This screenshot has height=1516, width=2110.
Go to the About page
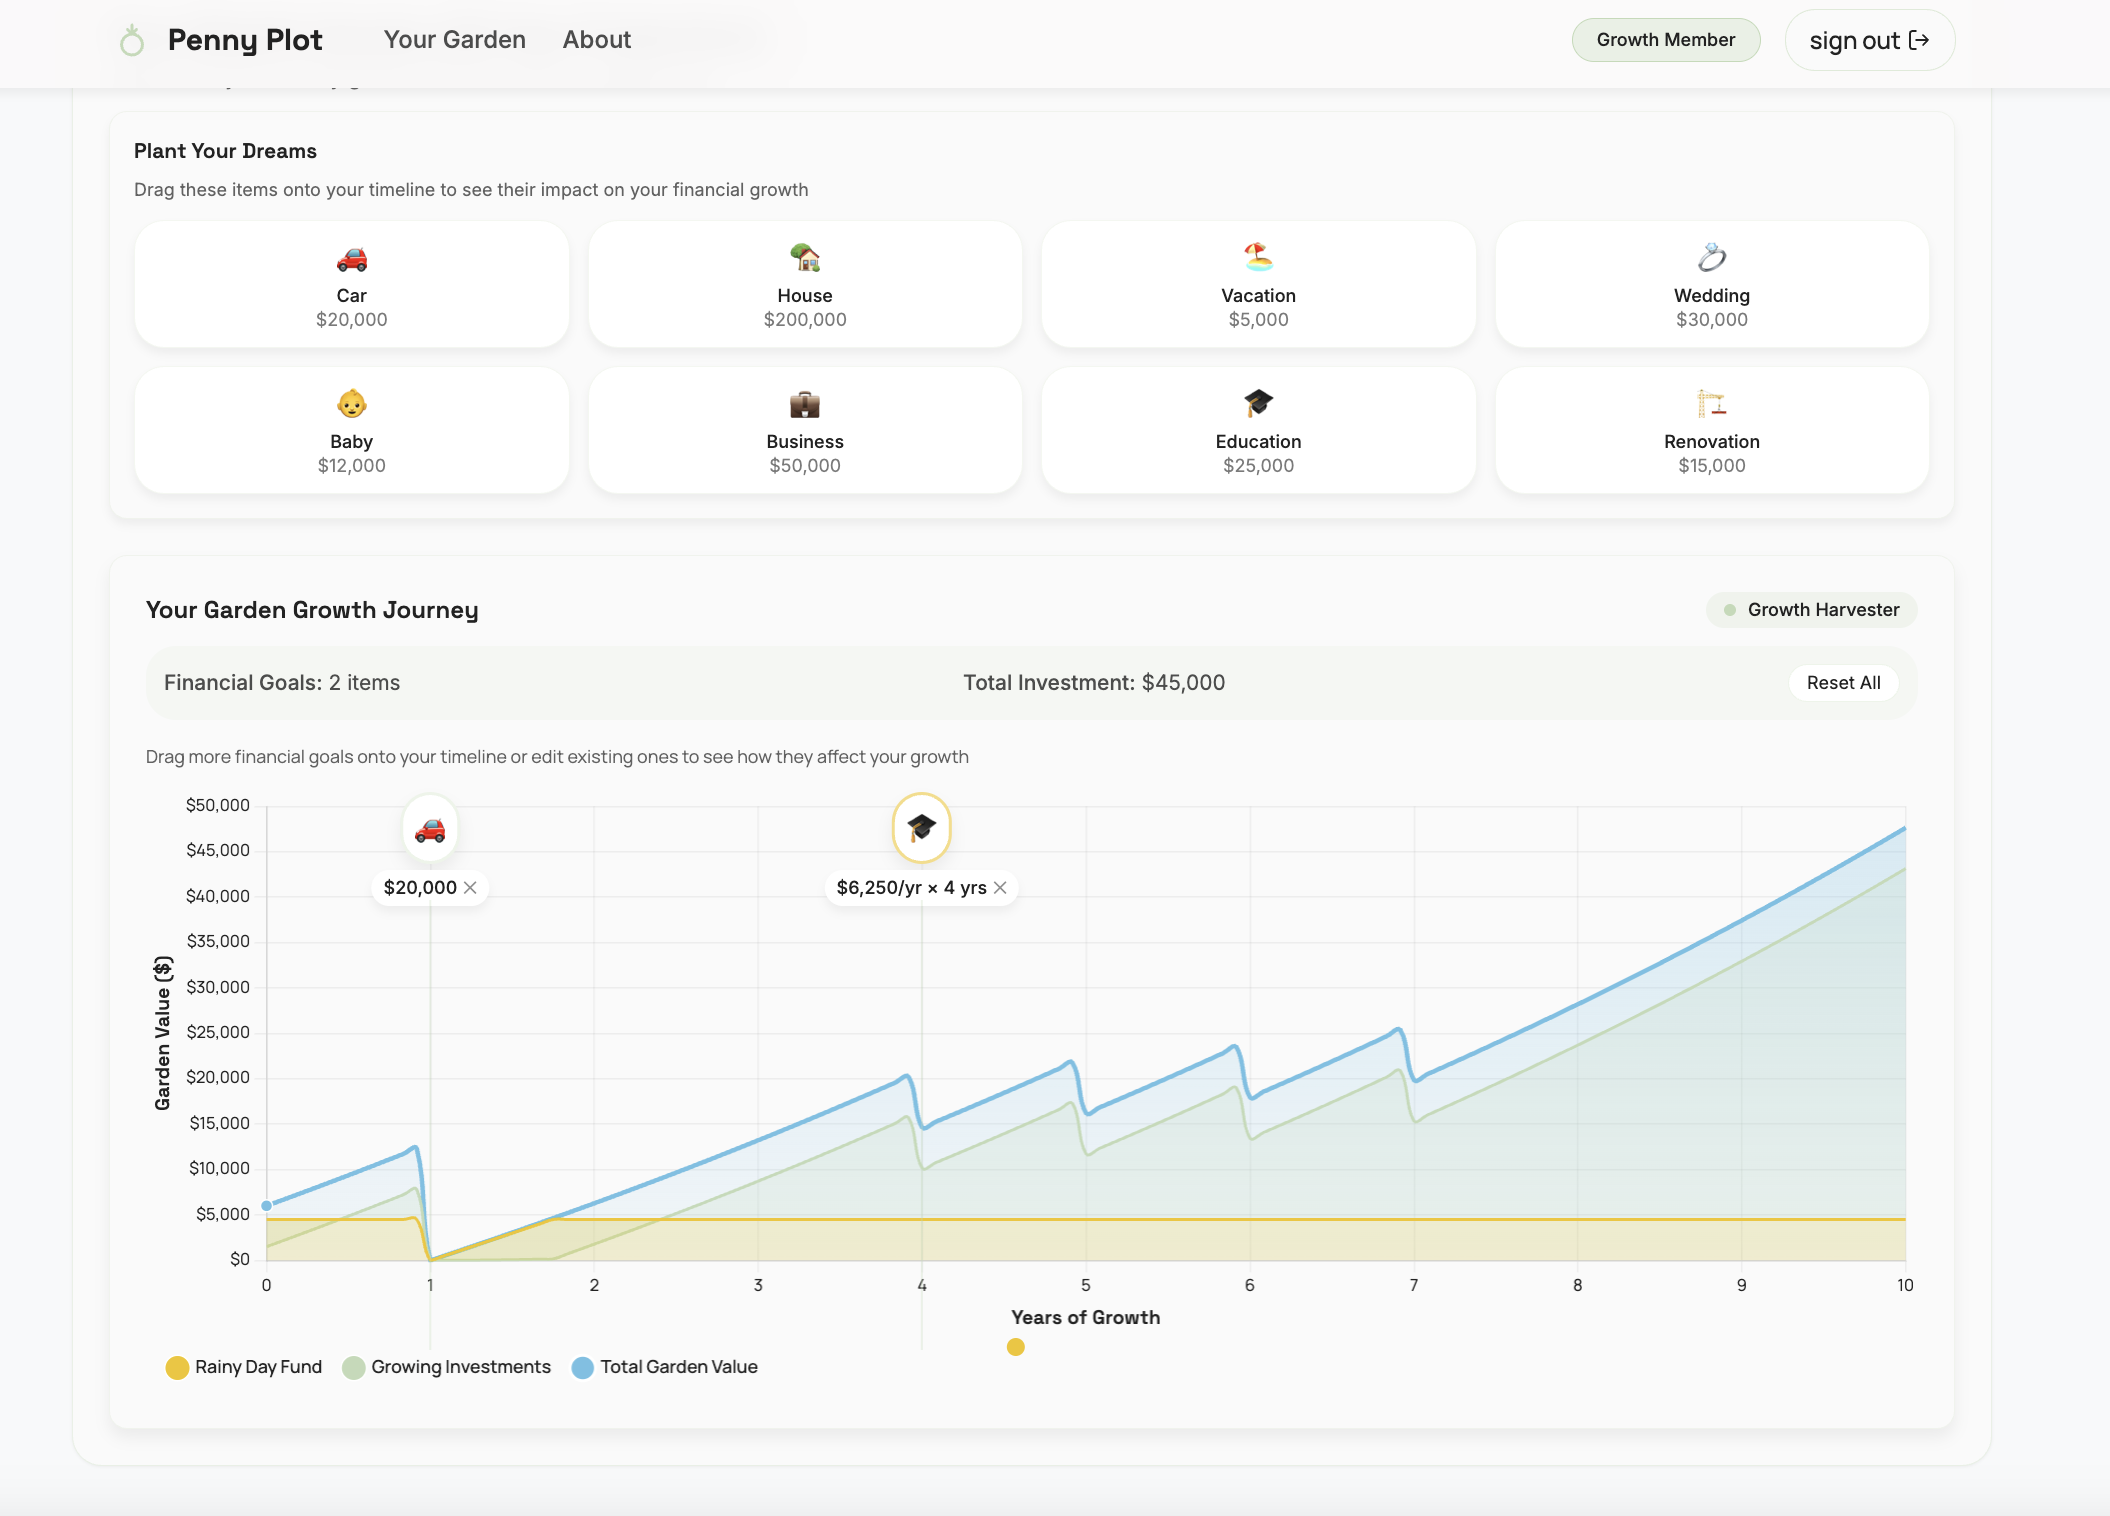596,40
